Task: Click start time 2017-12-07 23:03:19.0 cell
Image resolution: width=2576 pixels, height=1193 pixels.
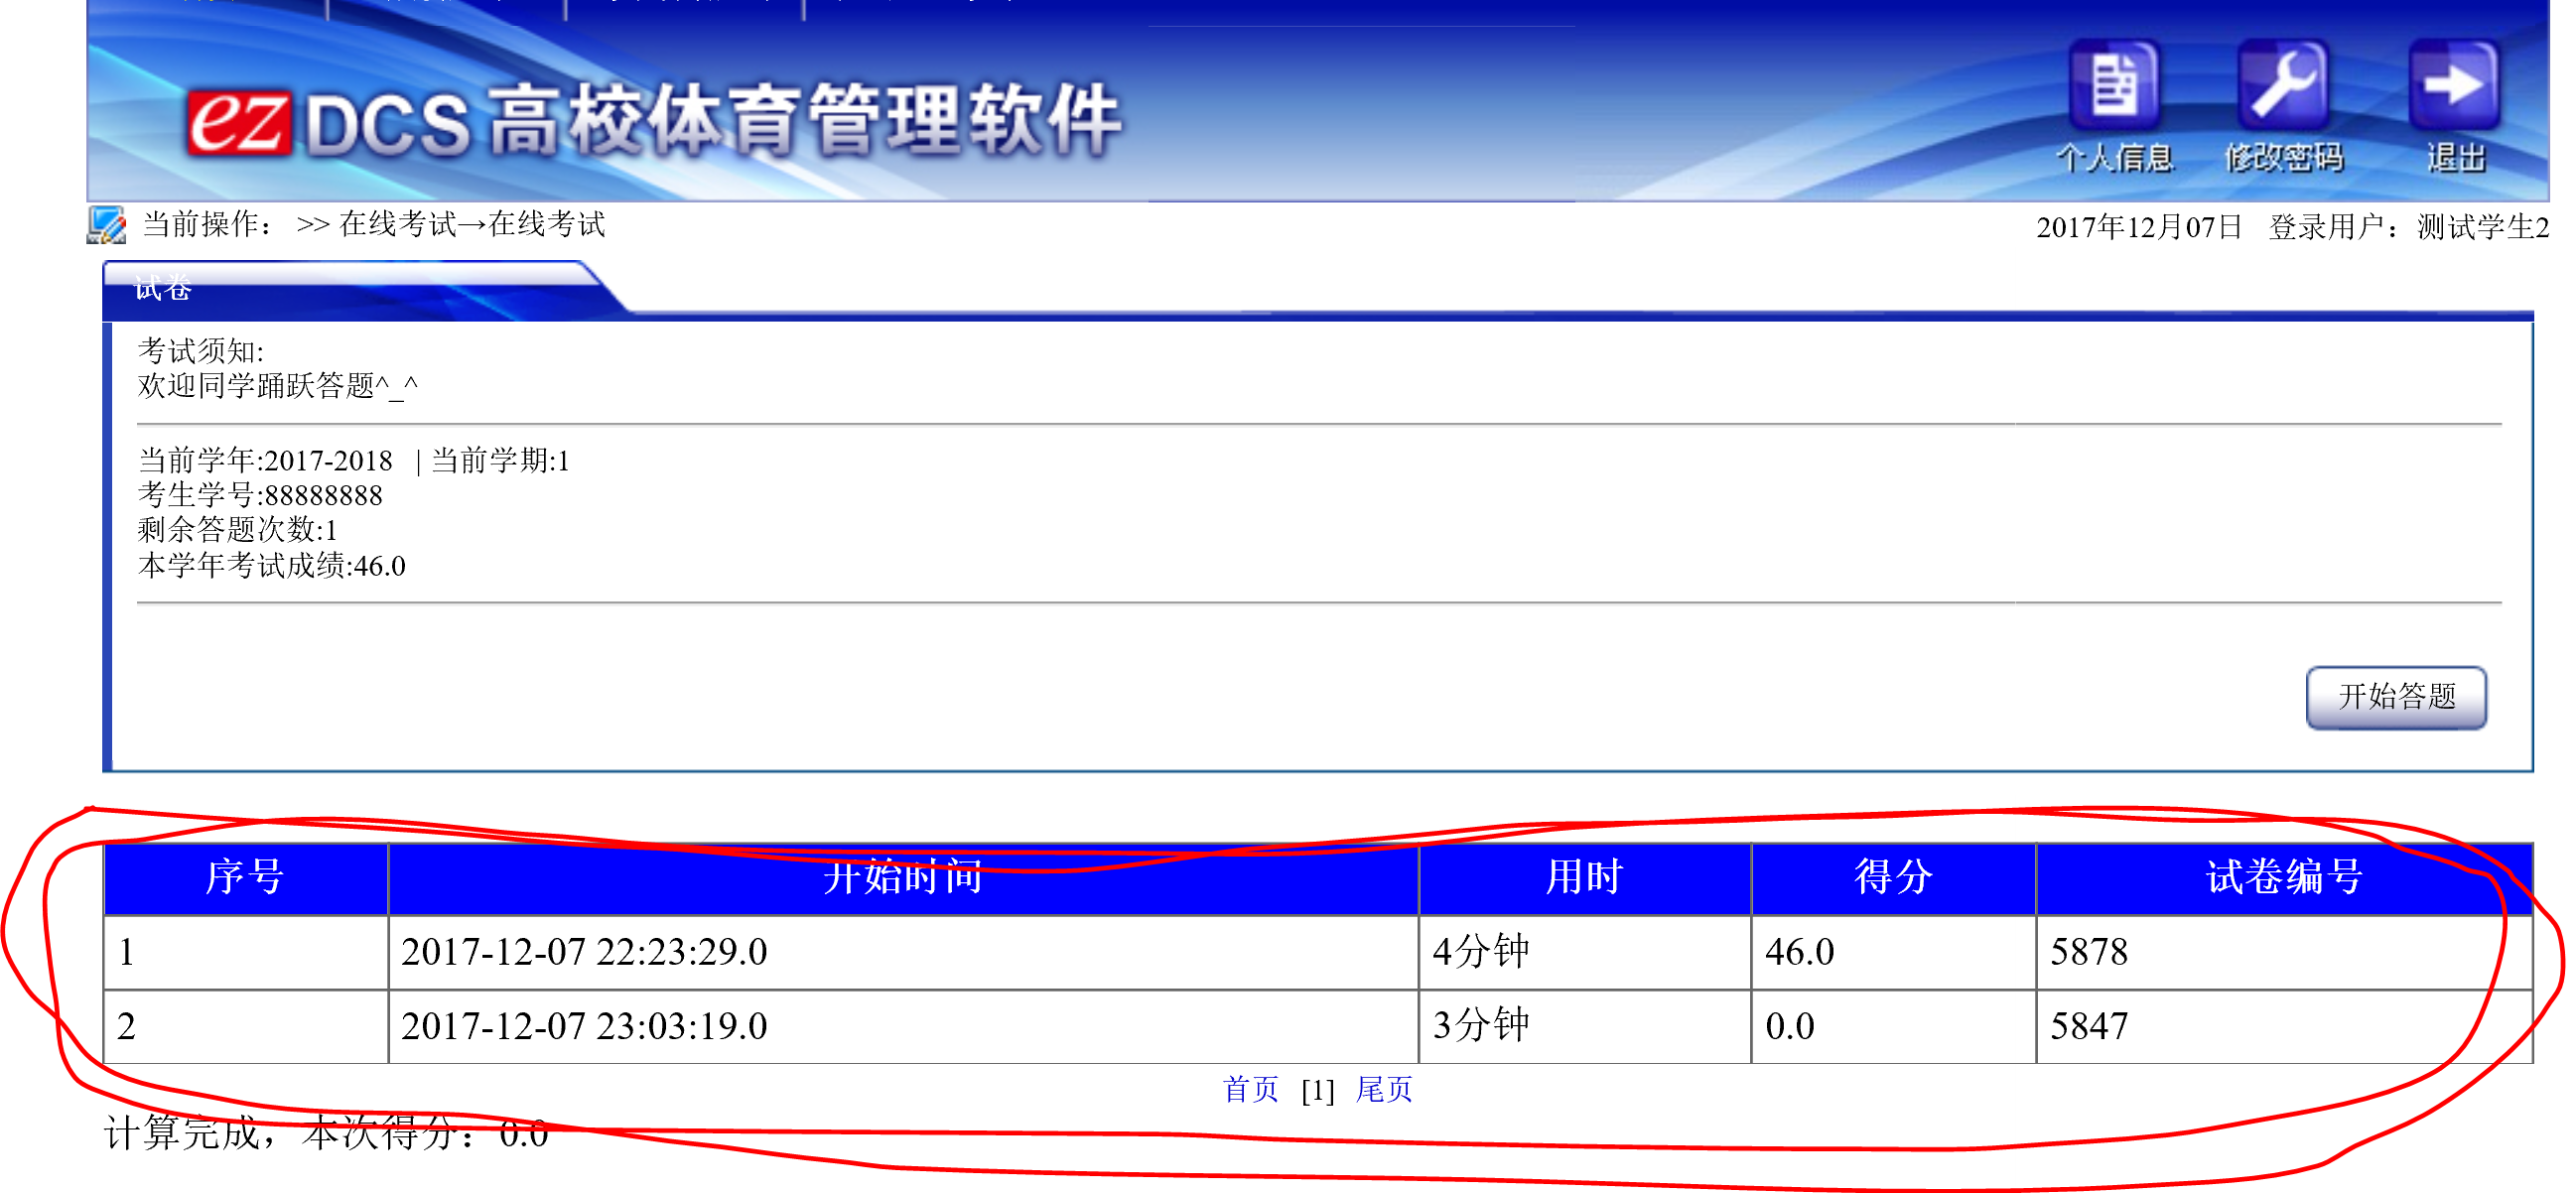Action: tap(584, 1026)
